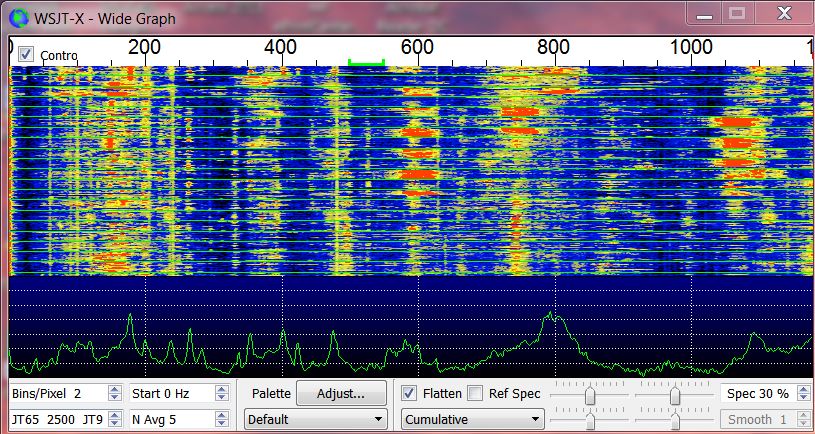Click the green JT65 receive marker on frequency scale

point(366,62)
